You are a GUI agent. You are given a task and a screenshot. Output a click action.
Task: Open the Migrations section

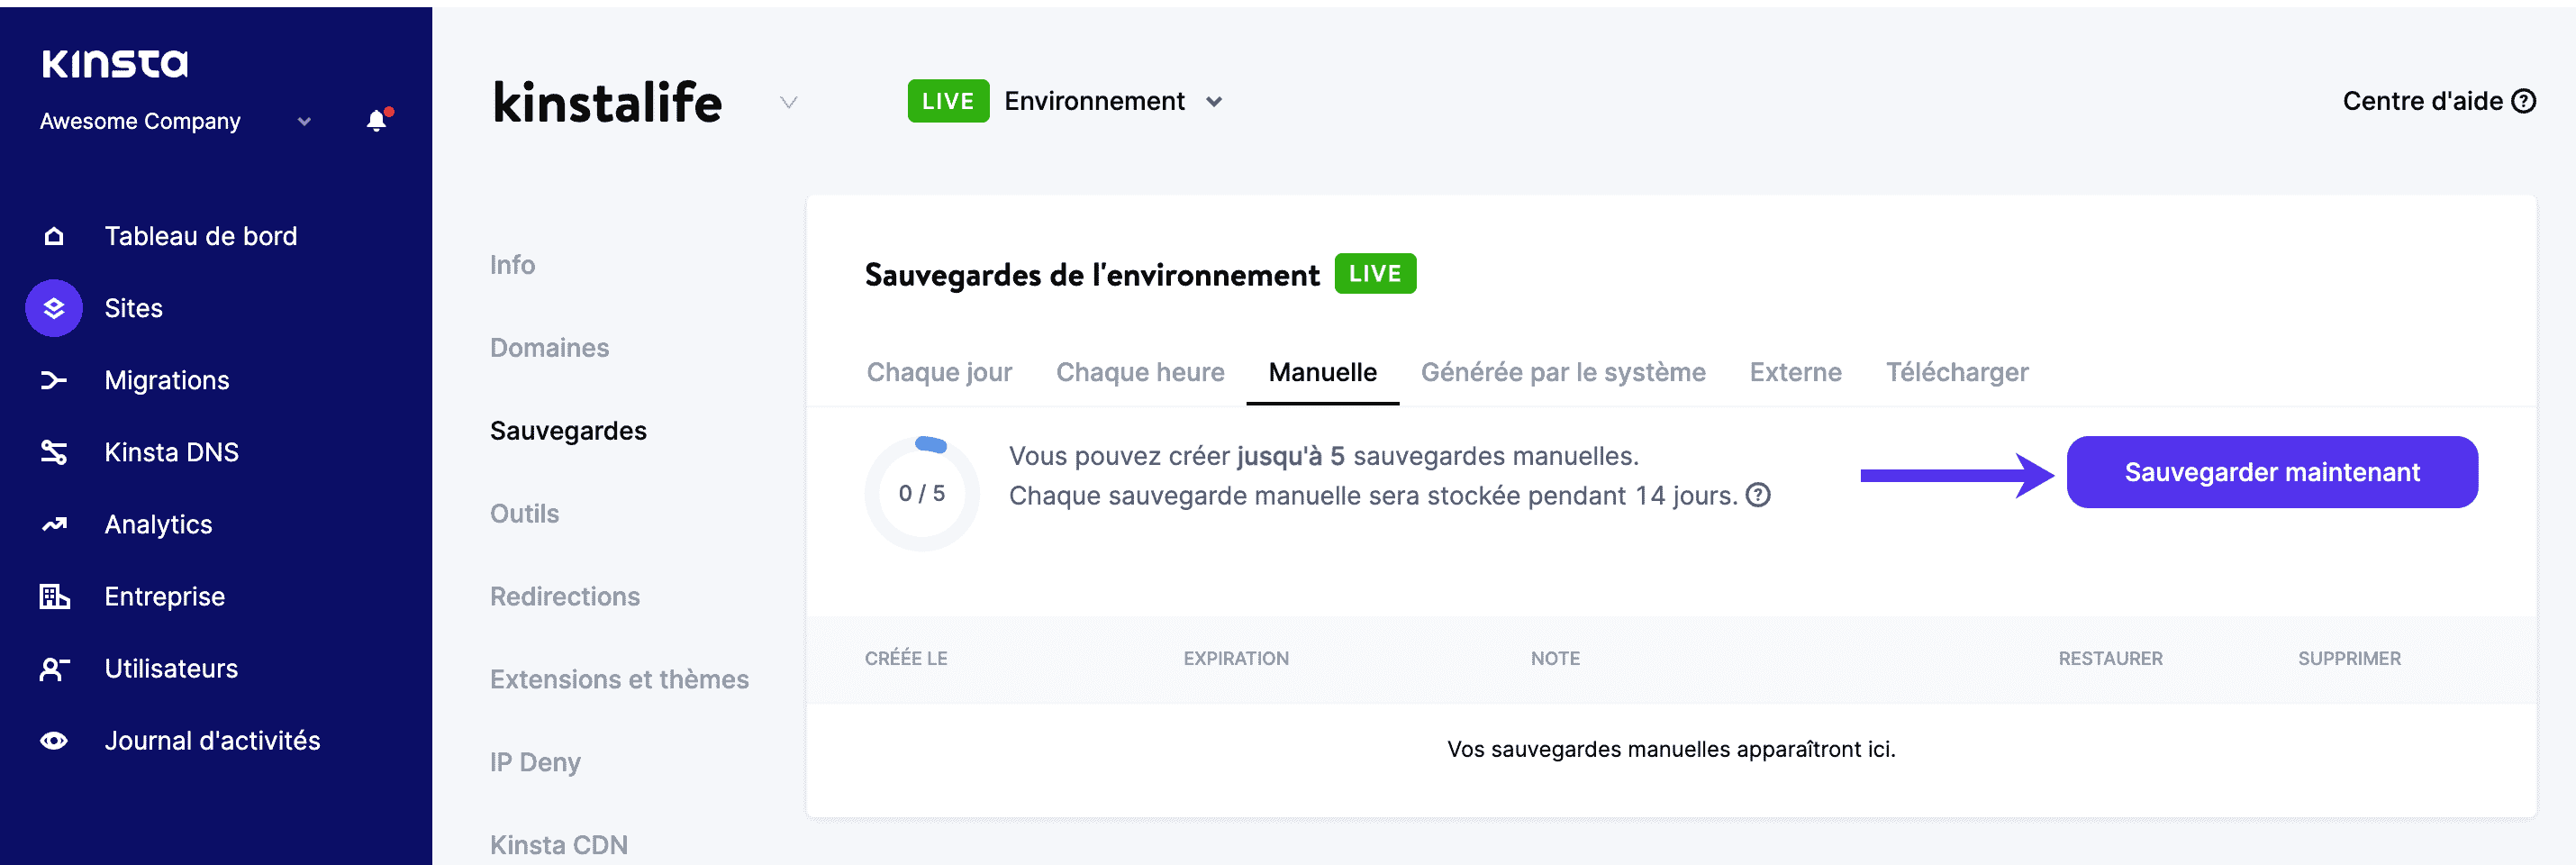tap(166, 380)
